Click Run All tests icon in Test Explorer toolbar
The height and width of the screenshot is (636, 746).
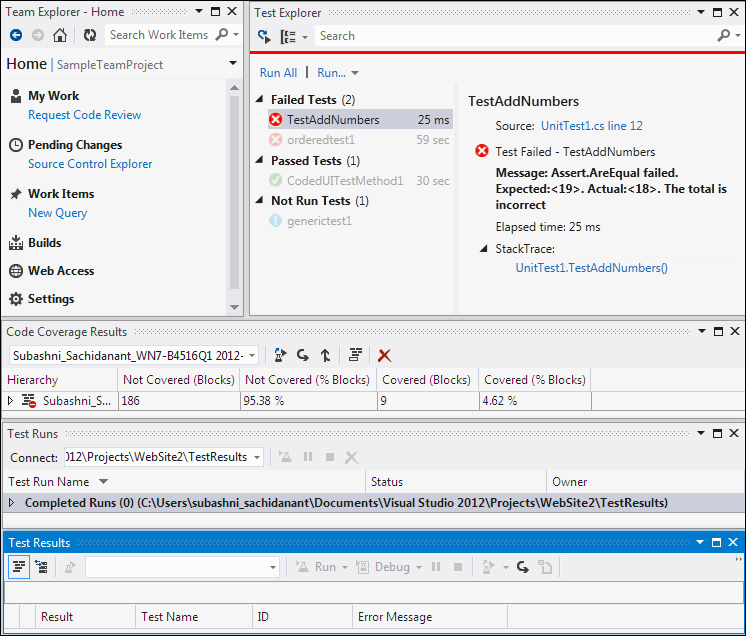264,36
